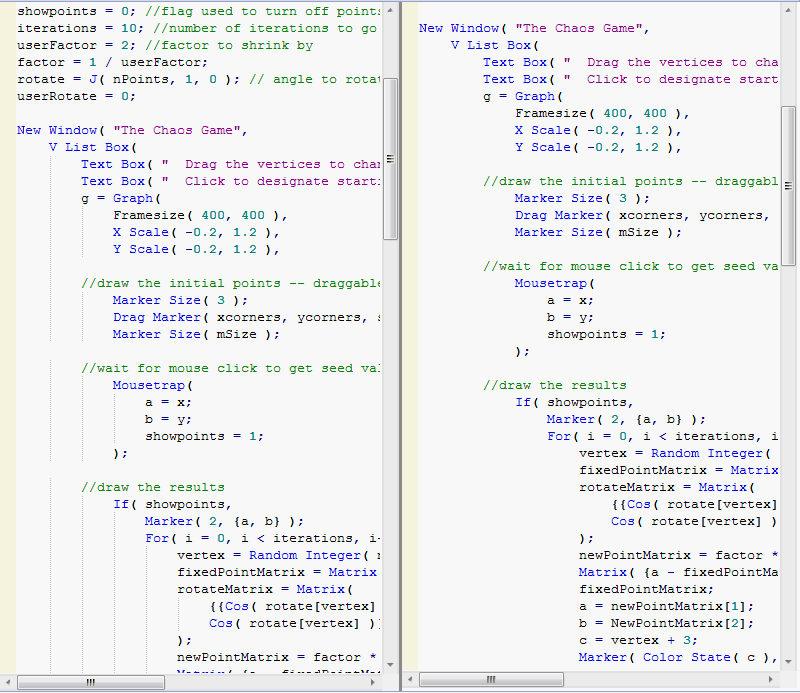Click 'Mousetrap(' in the left pane
800x693 pixels.
point(153,385)
